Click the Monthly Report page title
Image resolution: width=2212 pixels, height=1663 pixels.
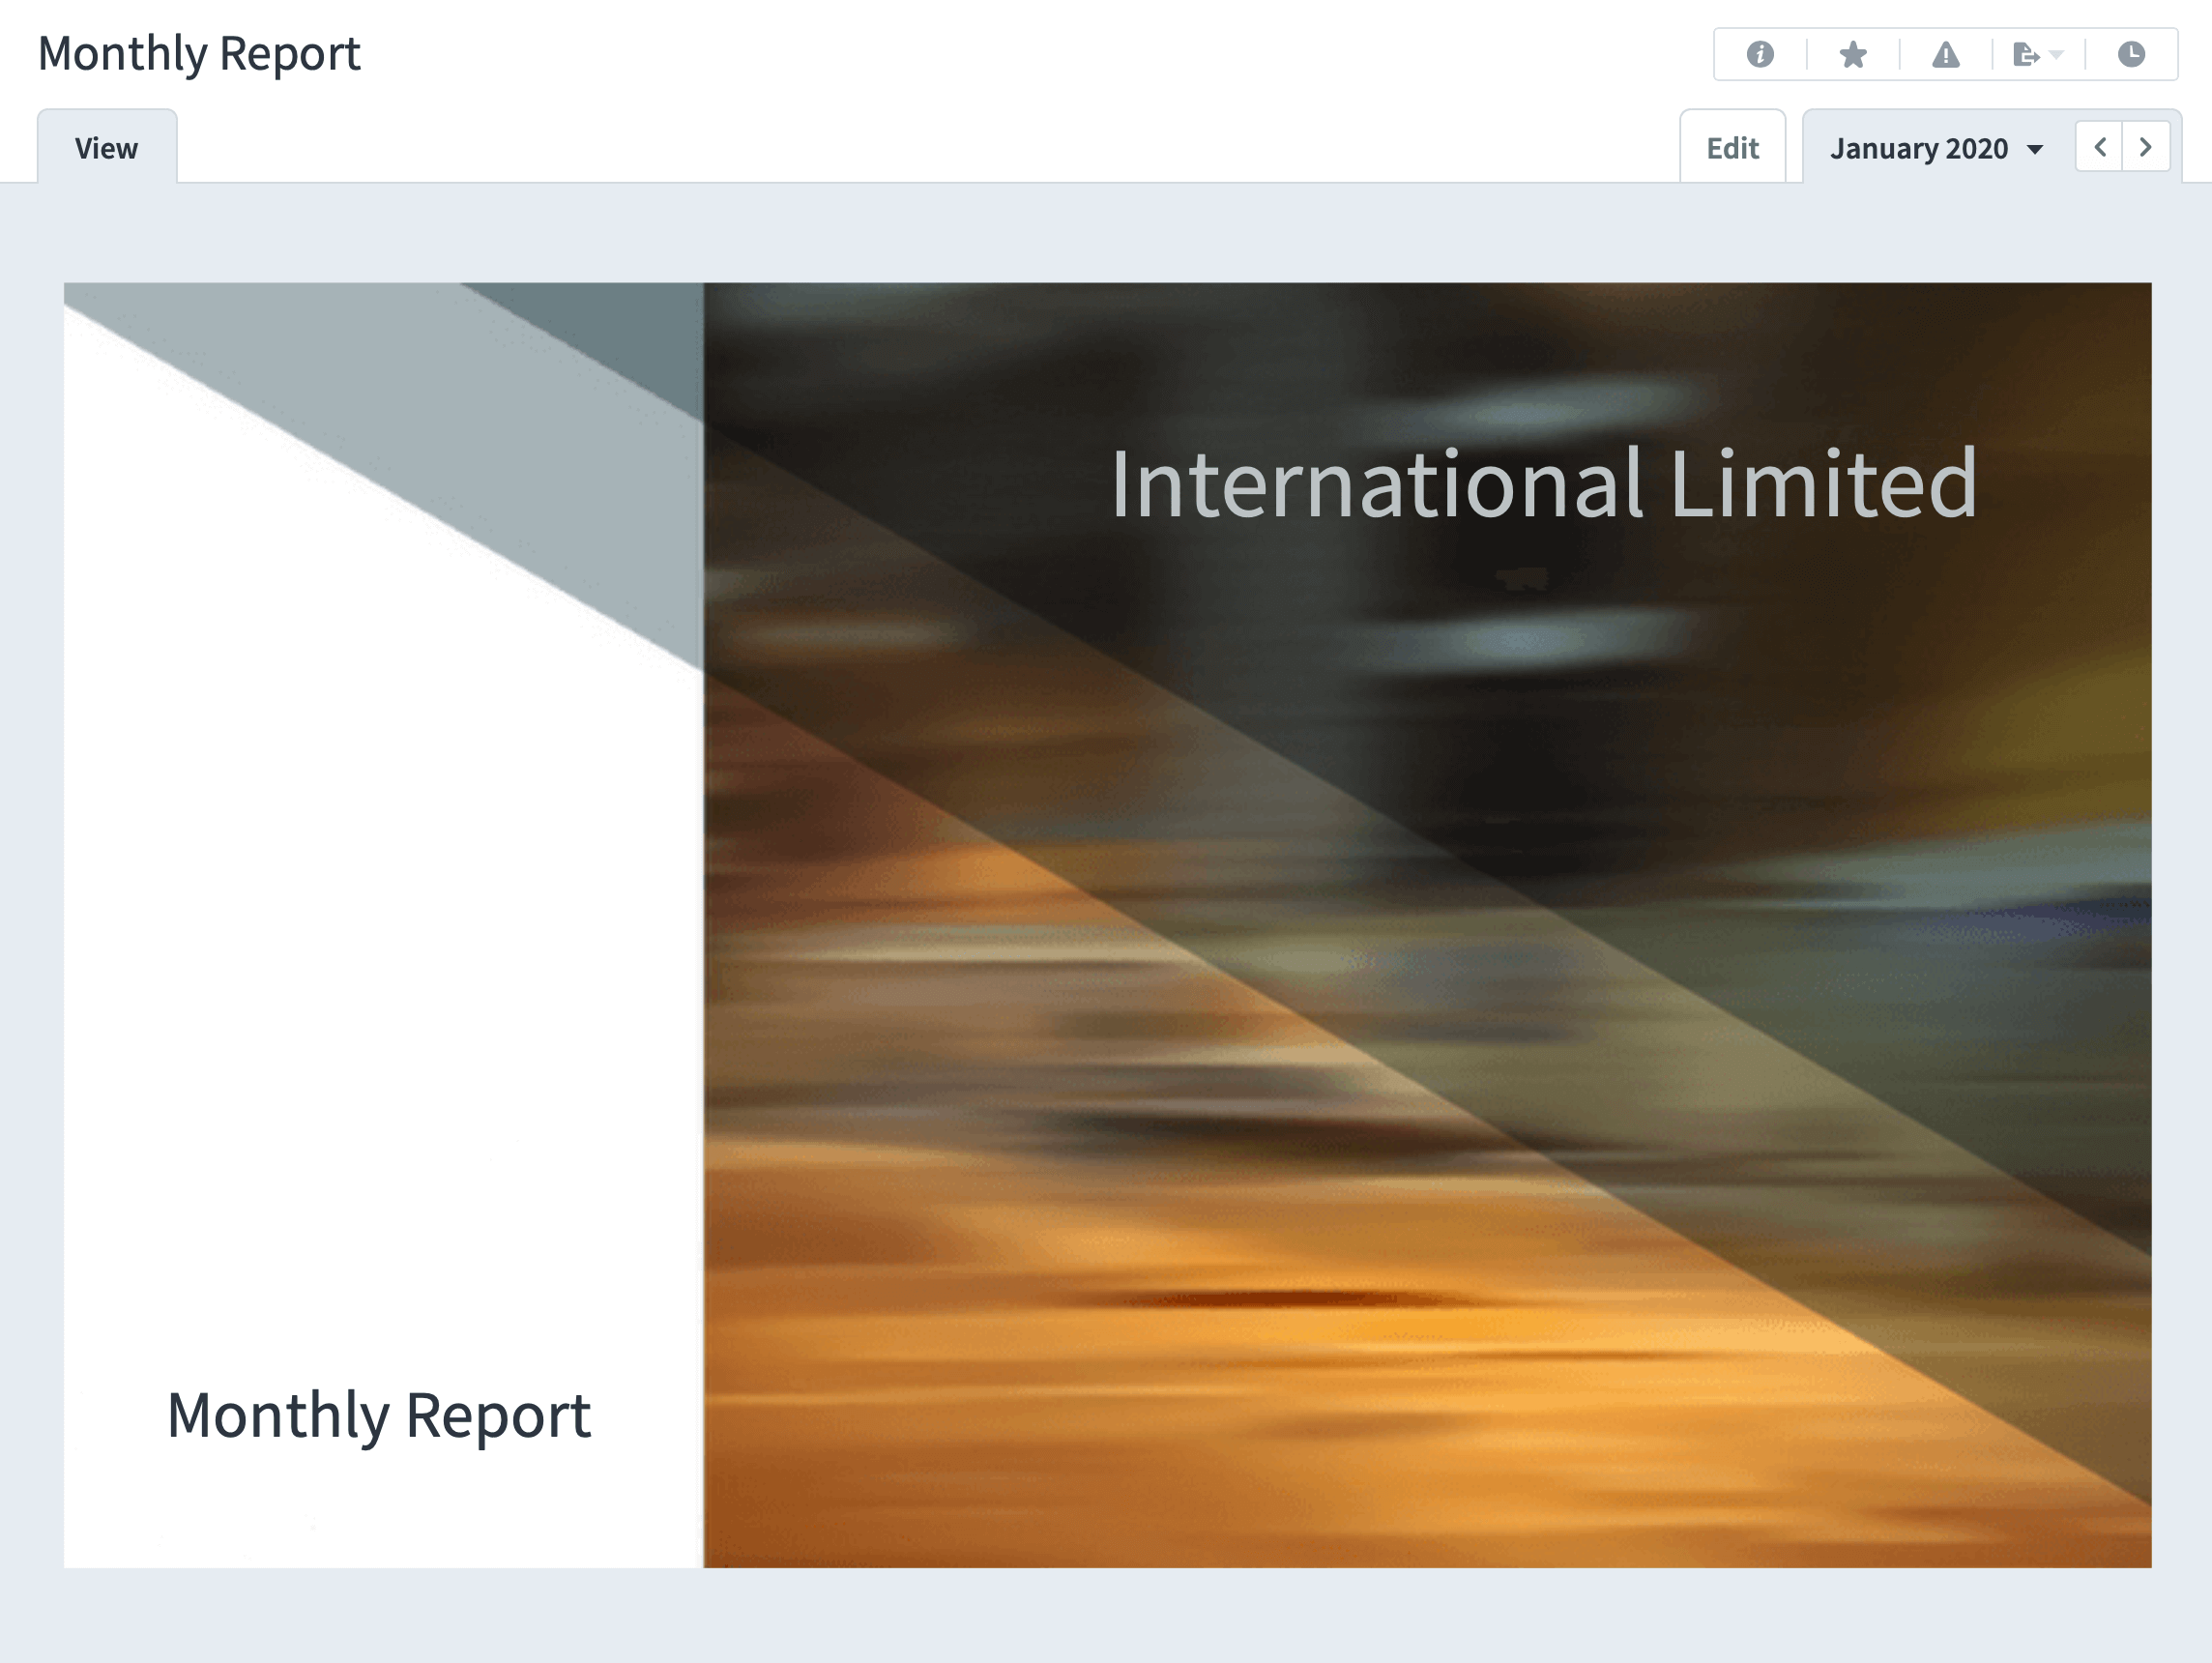199,54
